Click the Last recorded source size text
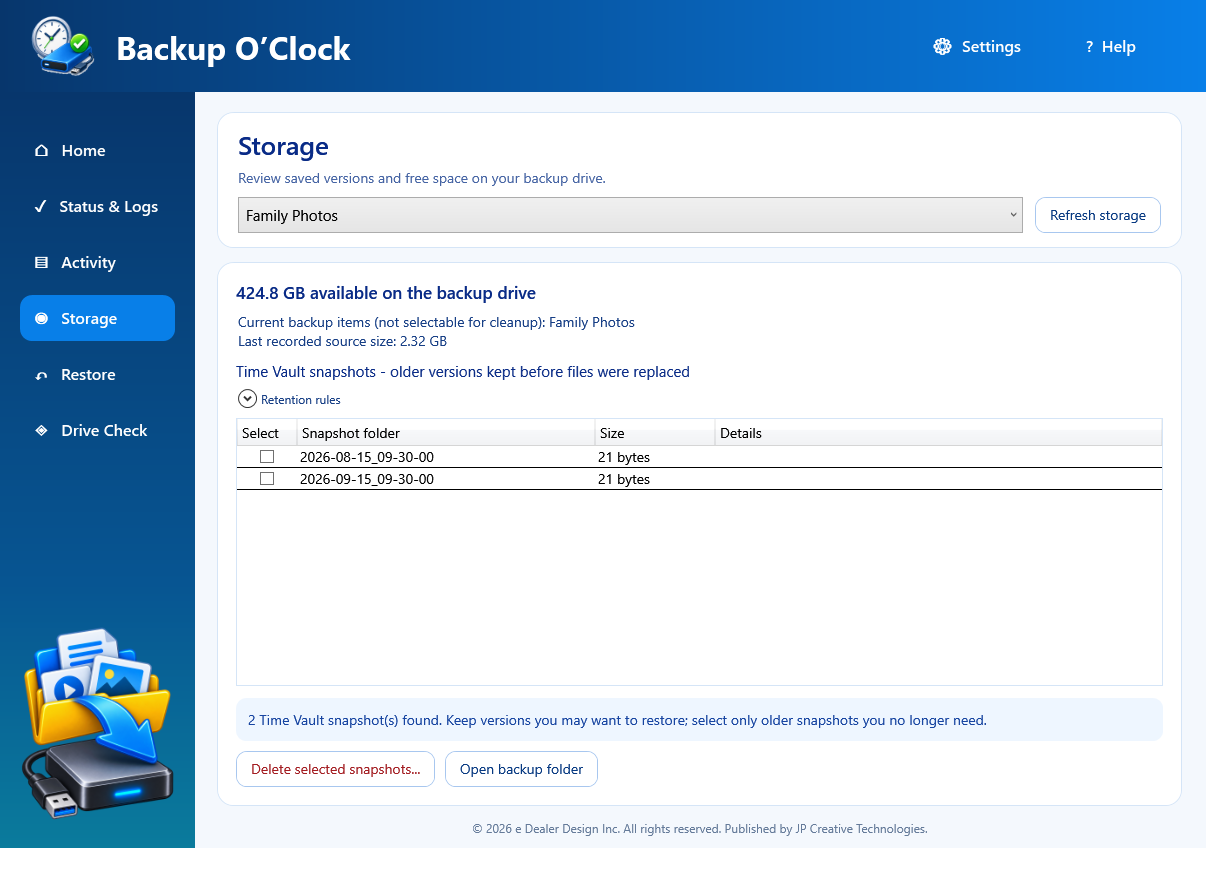Screen dimensions: 1222x887 342,341
